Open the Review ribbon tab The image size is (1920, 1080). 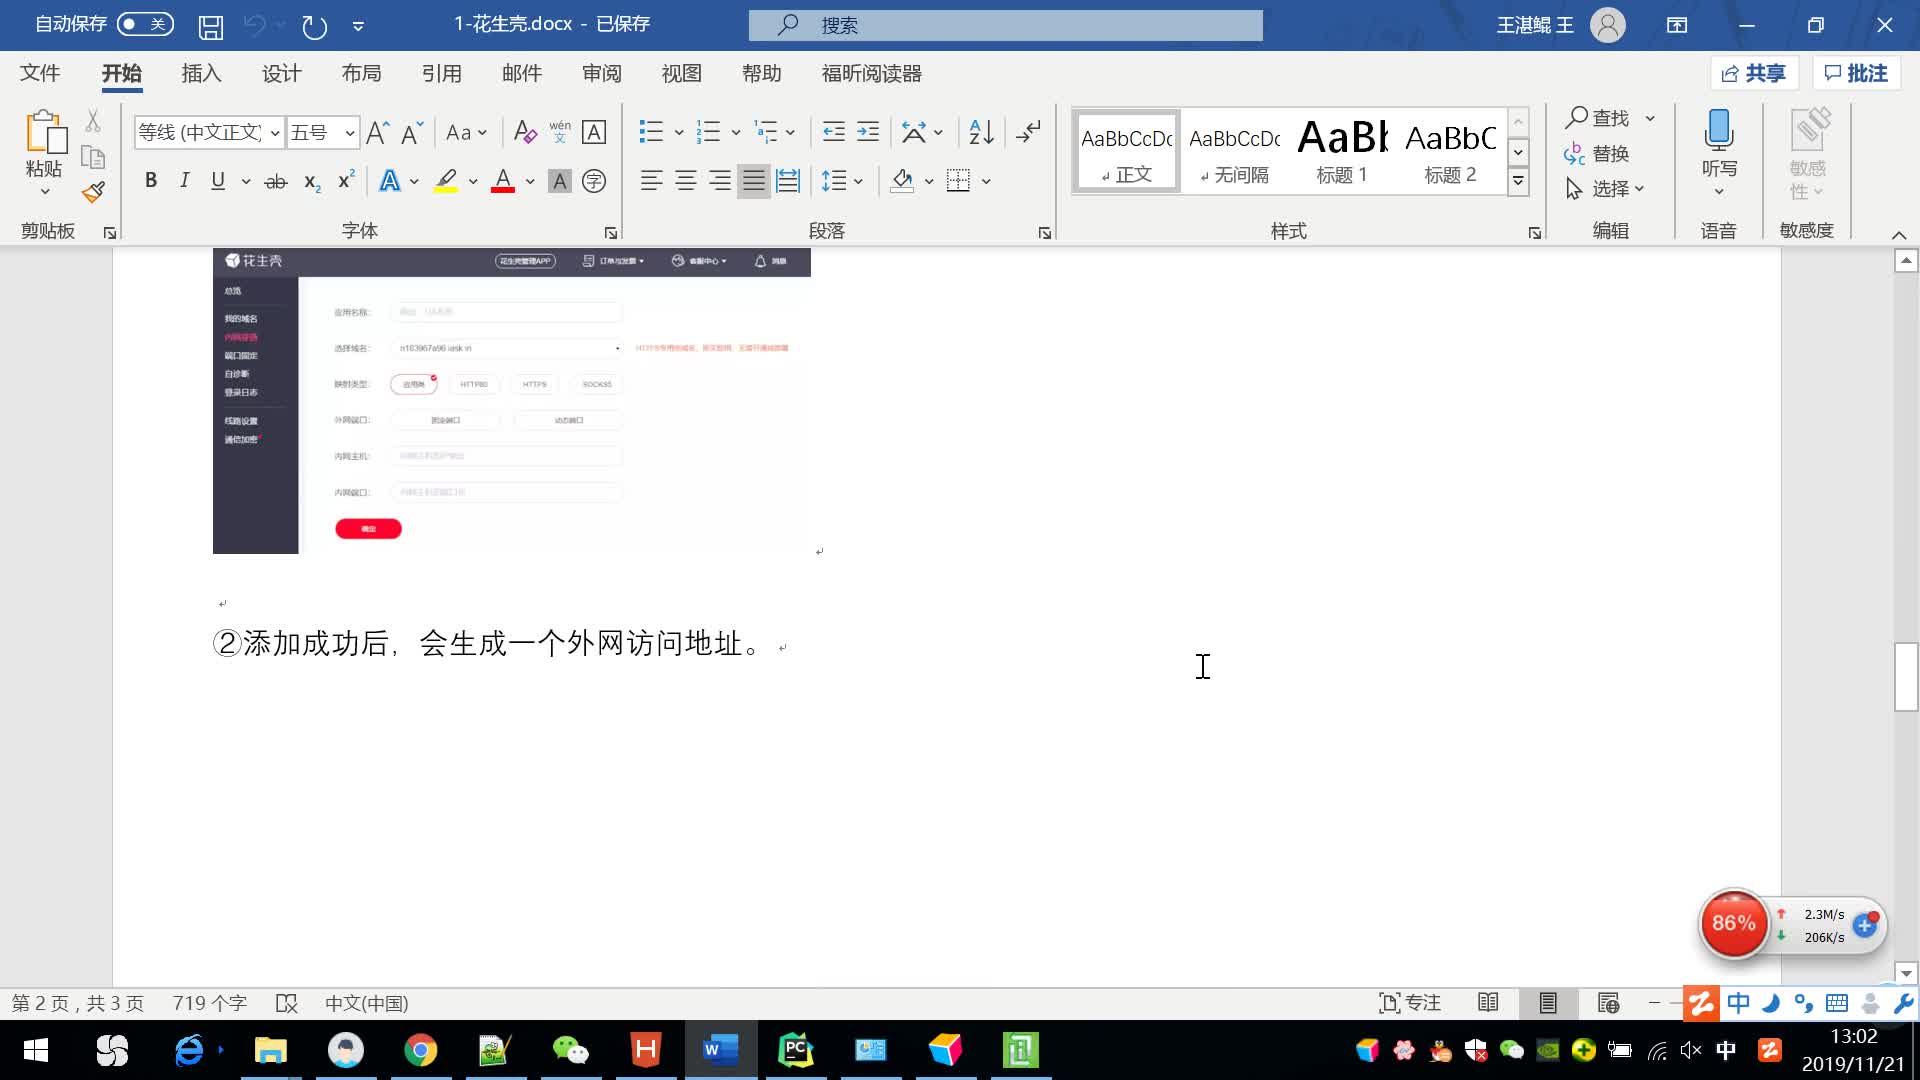(601, 73)
